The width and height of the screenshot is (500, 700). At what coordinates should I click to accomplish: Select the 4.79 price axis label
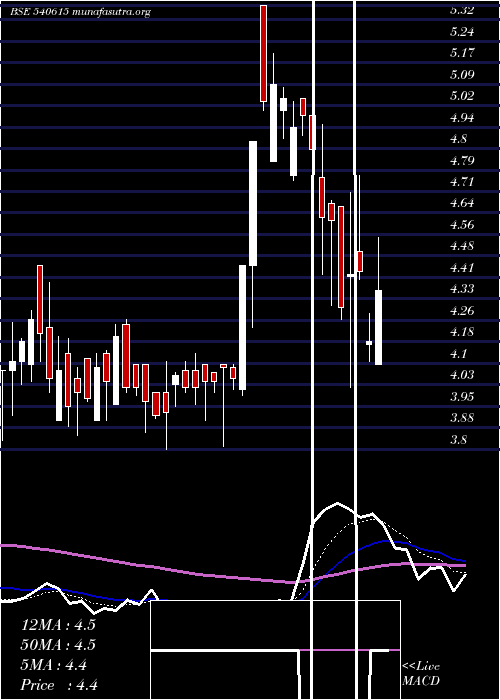coord(462,160)
